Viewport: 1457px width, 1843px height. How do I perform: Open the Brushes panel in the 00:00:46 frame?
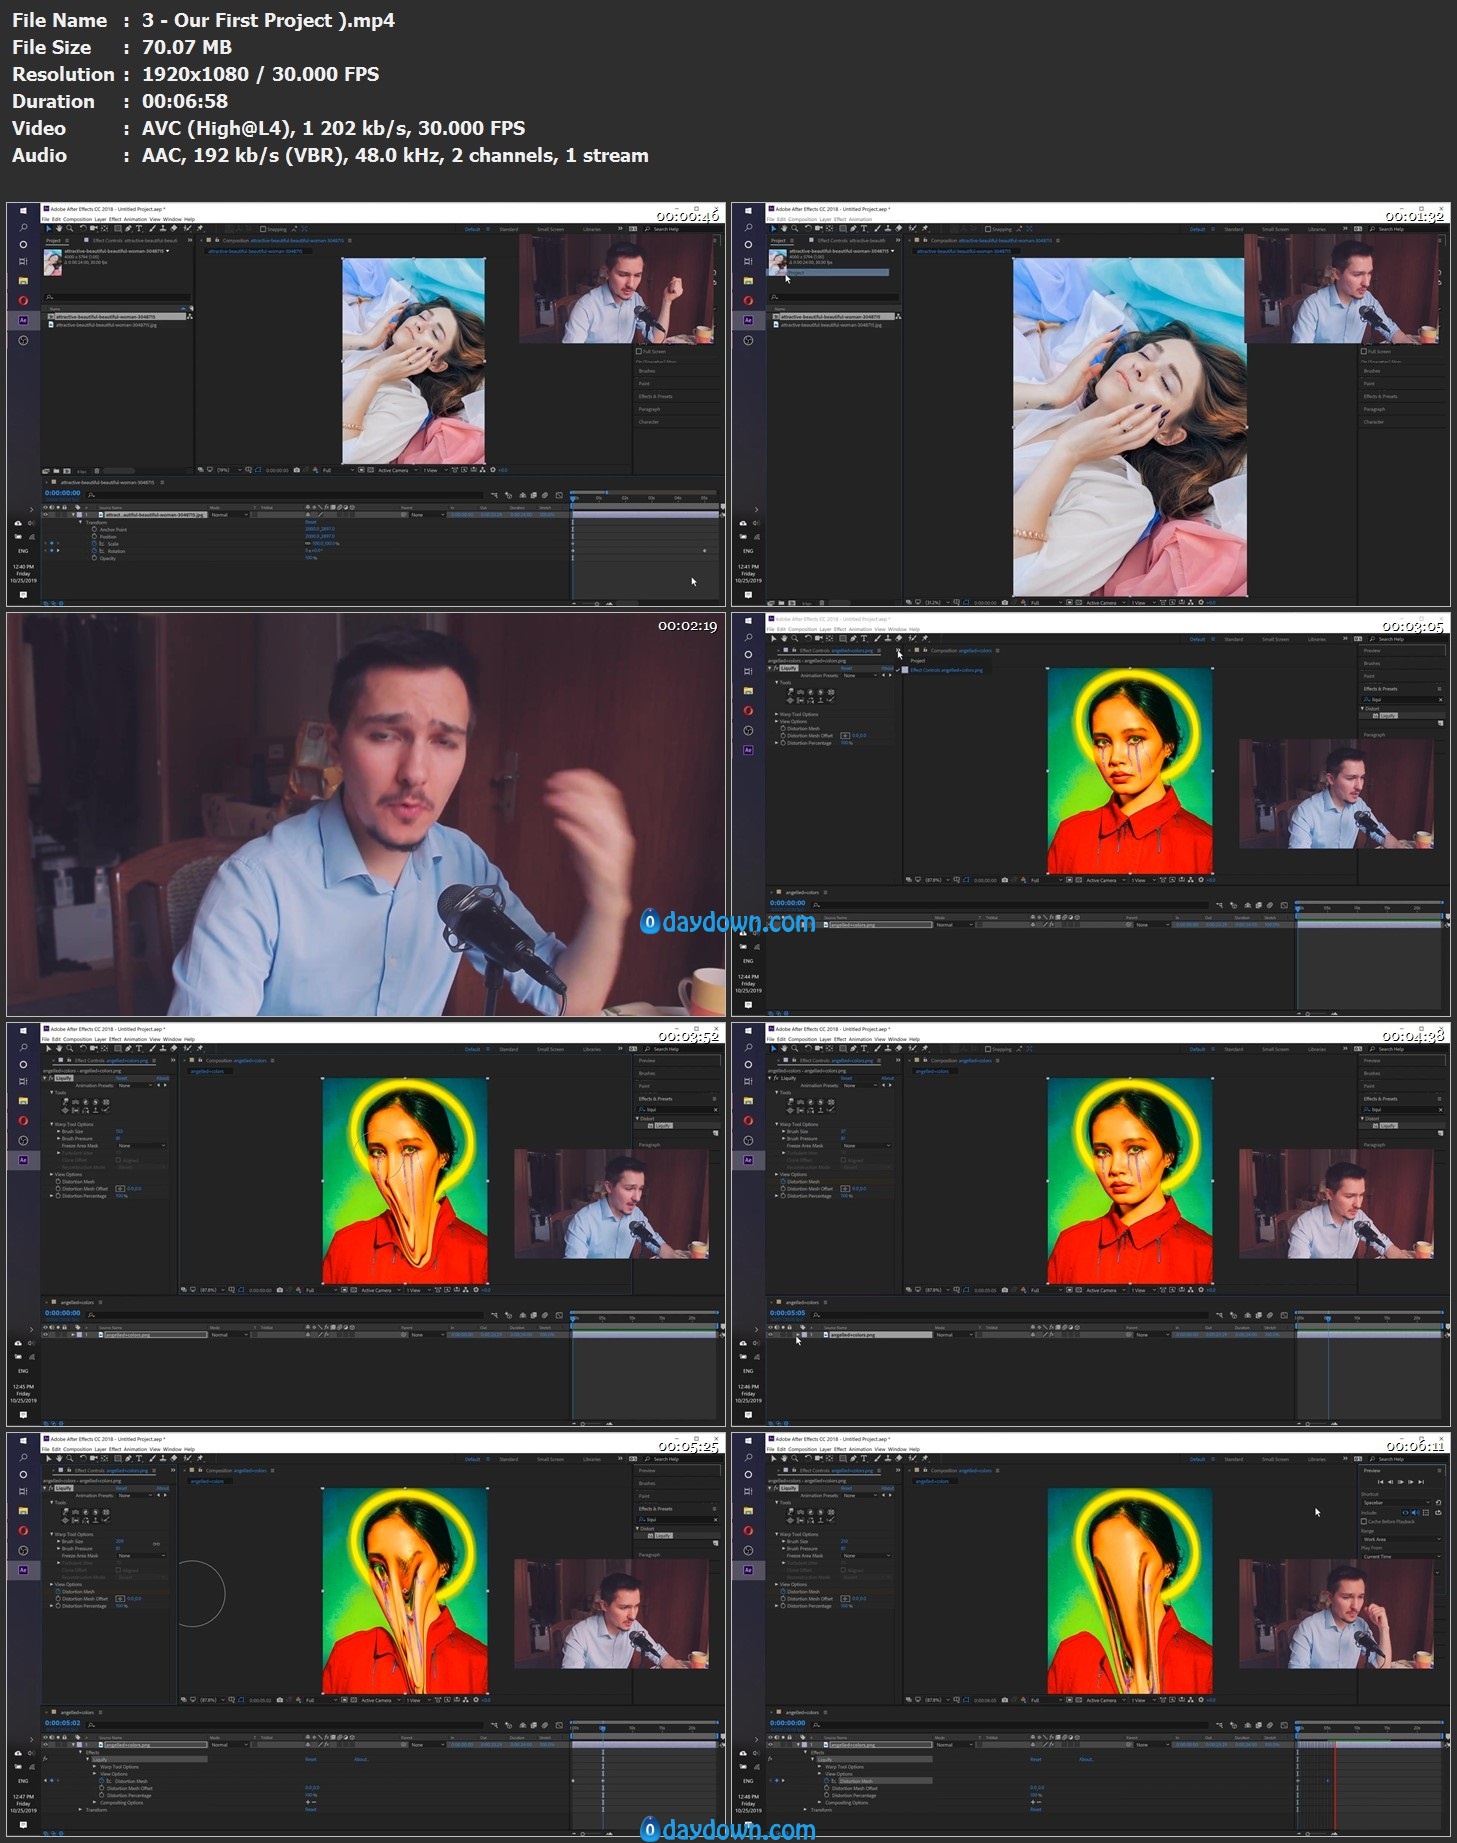(647, 371)
